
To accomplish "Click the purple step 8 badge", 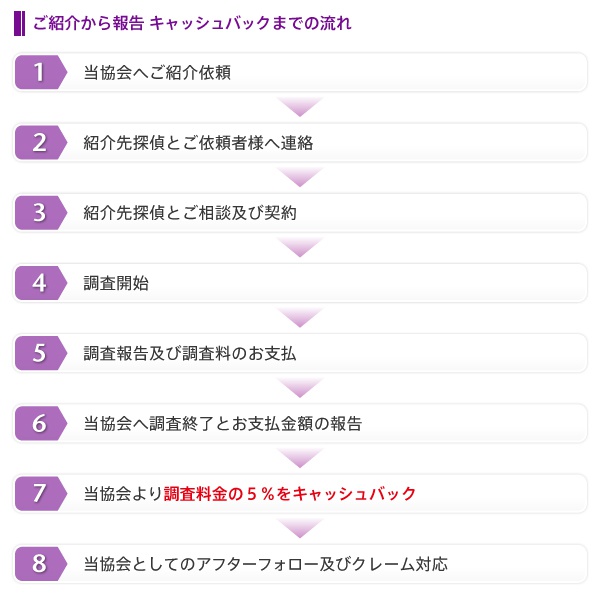I will 41,564.
